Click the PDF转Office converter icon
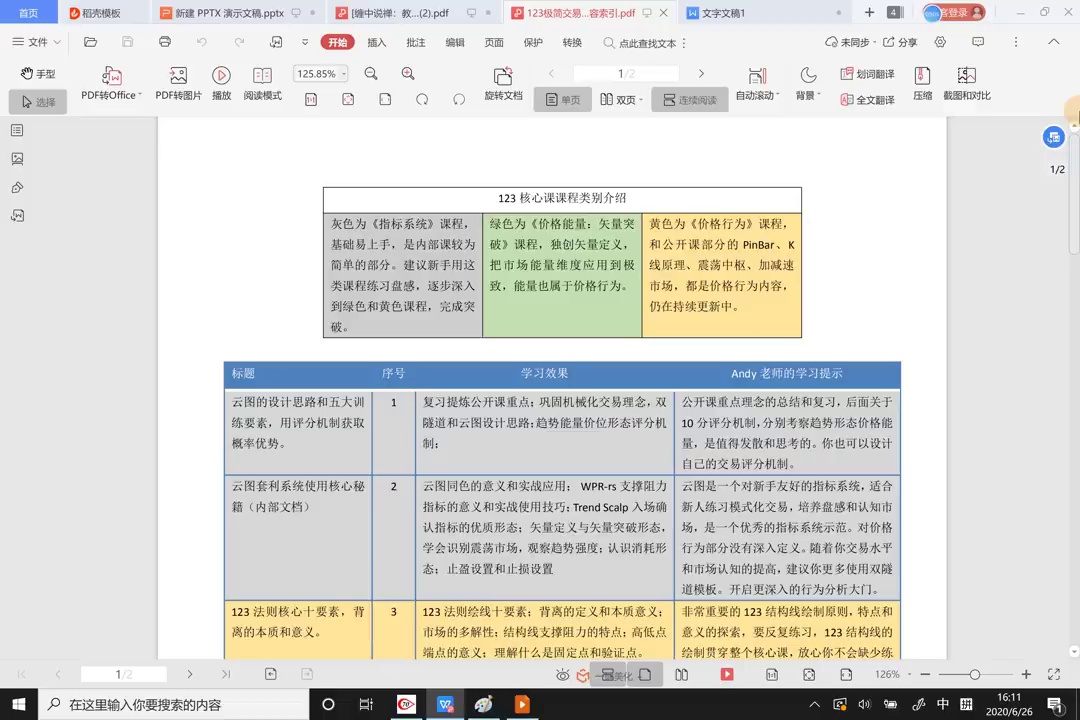The width and height of the screenshot is (1080, 720). 111,77
